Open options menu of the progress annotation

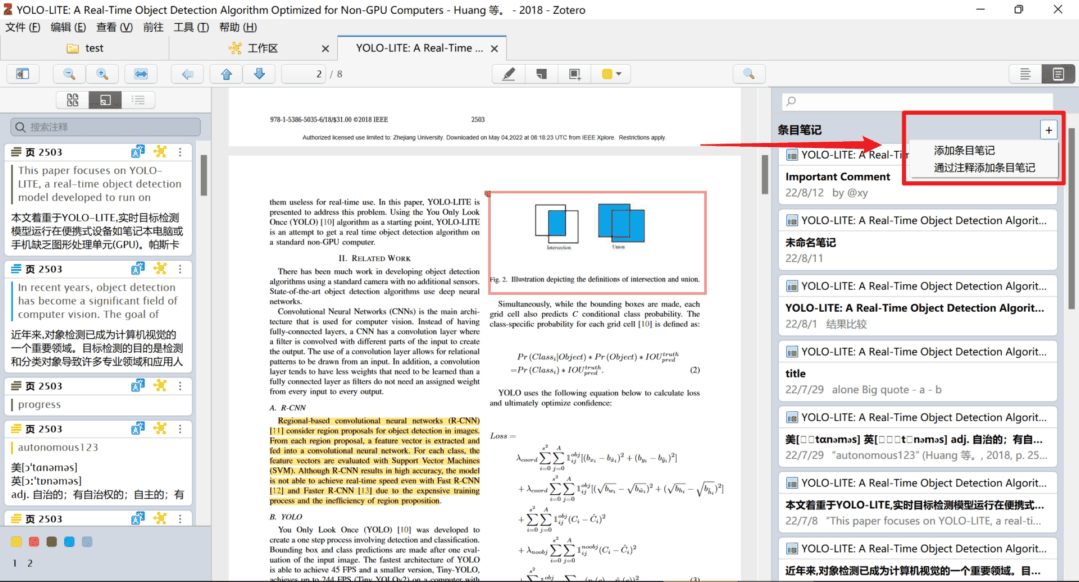[x=180, y=386]
